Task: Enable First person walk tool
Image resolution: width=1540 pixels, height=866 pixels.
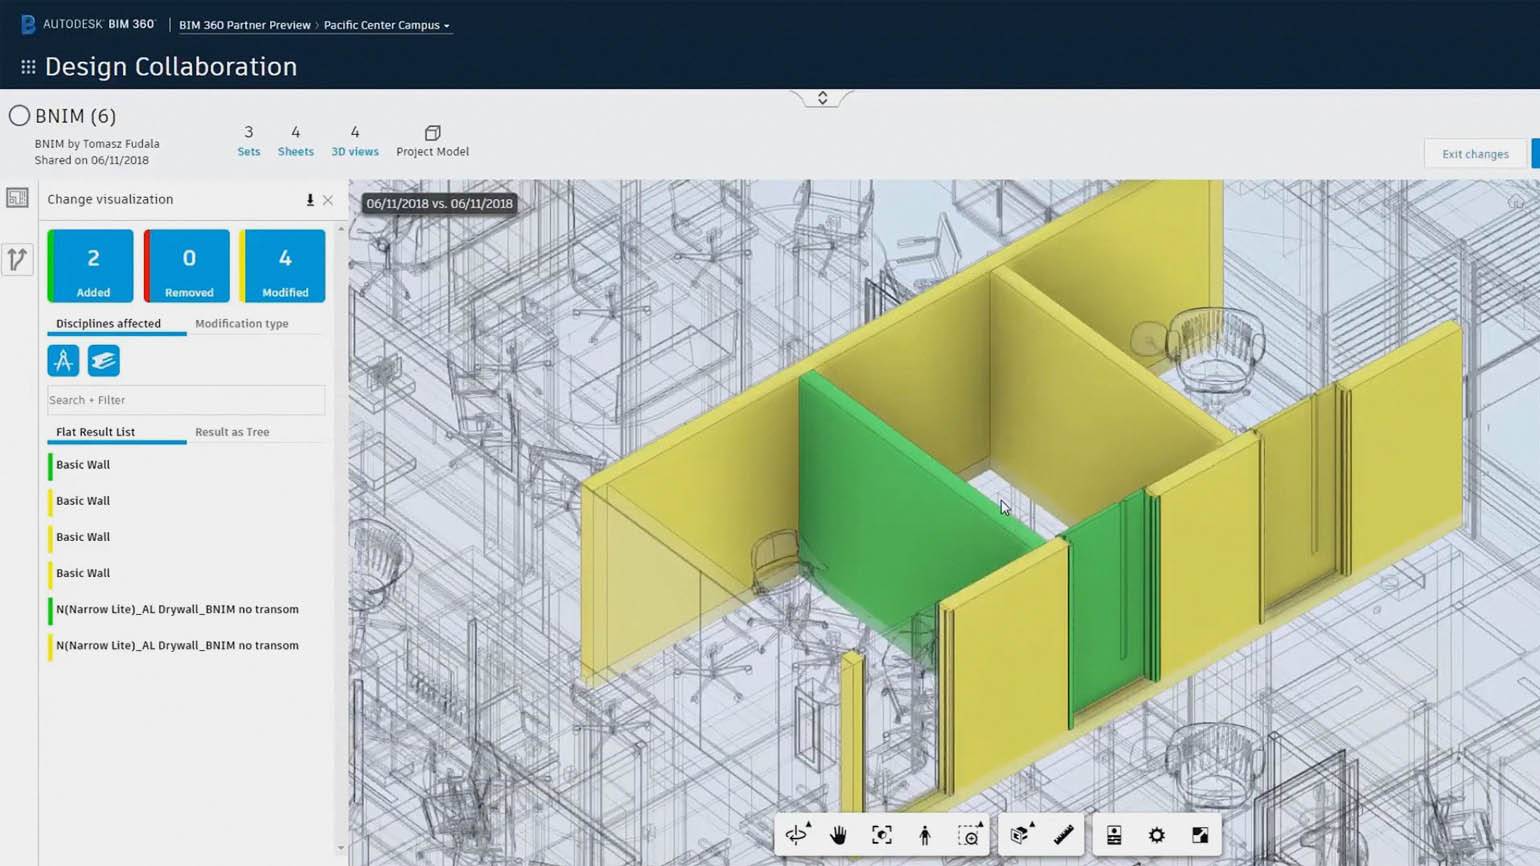Action: pos(925,835)
